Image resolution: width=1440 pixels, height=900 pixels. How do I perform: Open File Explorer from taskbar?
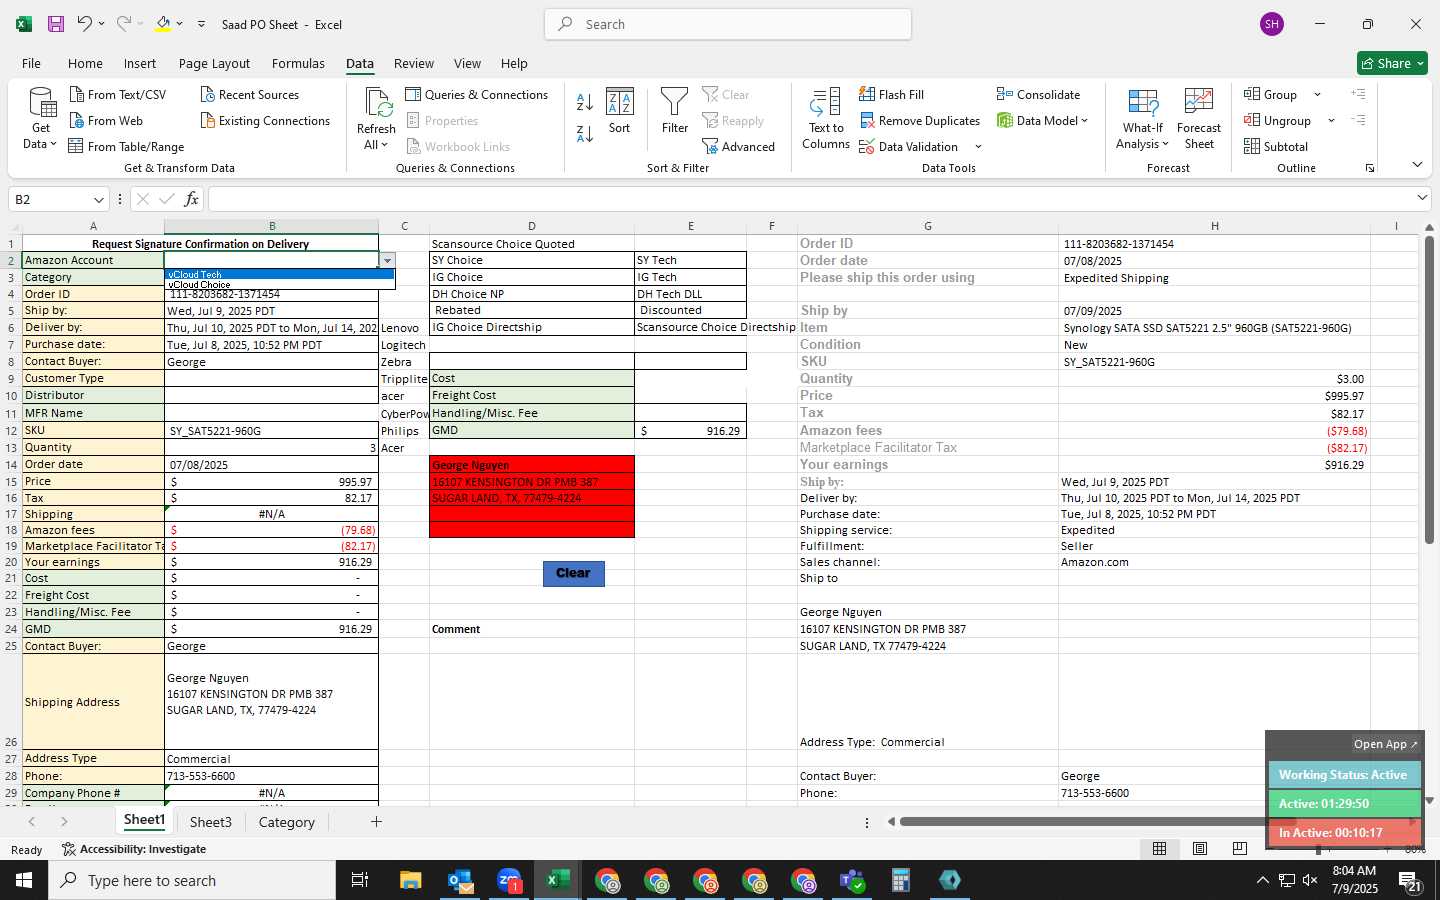click(411, 880)
